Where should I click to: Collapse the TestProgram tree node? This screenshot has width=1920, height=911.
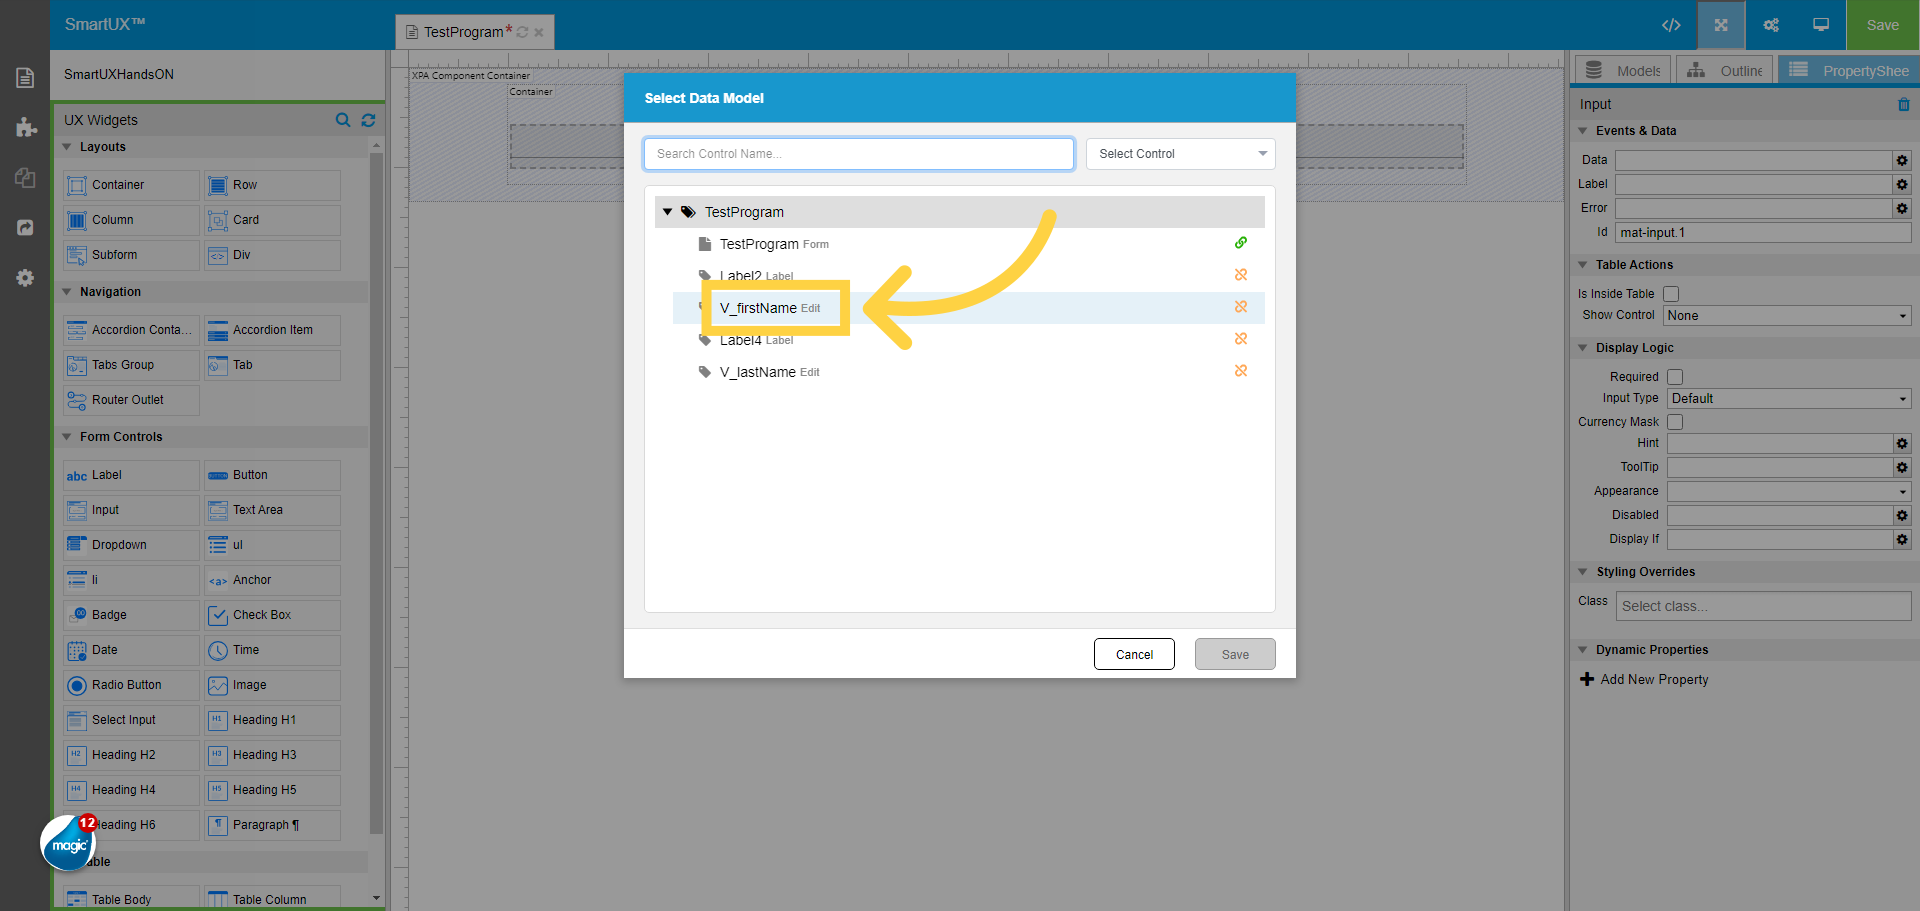(667, 212)
